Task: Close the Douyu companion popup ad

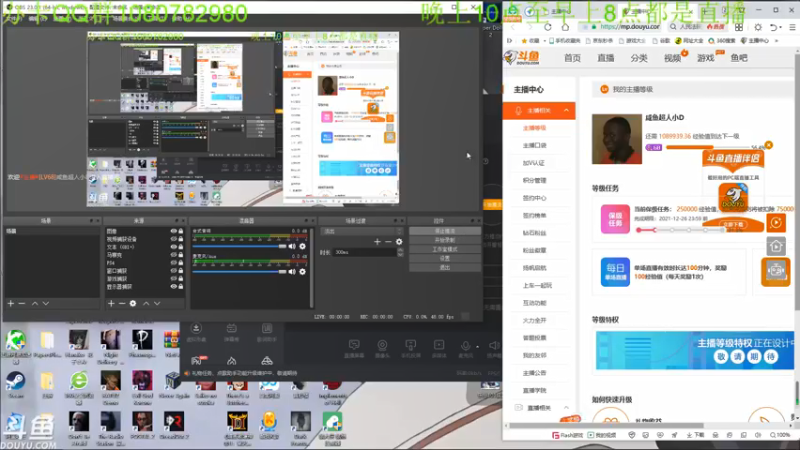Action: 769,145
